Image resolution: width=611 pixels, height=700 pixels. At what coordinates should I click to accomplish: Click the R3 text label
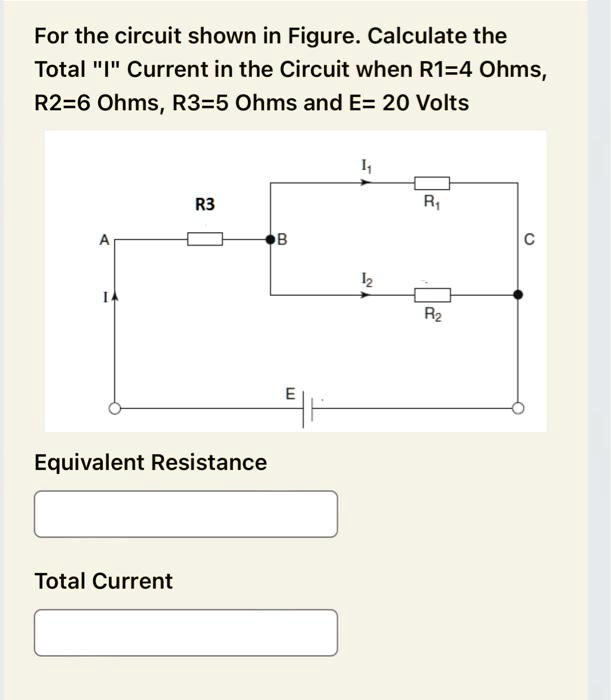click(x=204, y=205)
